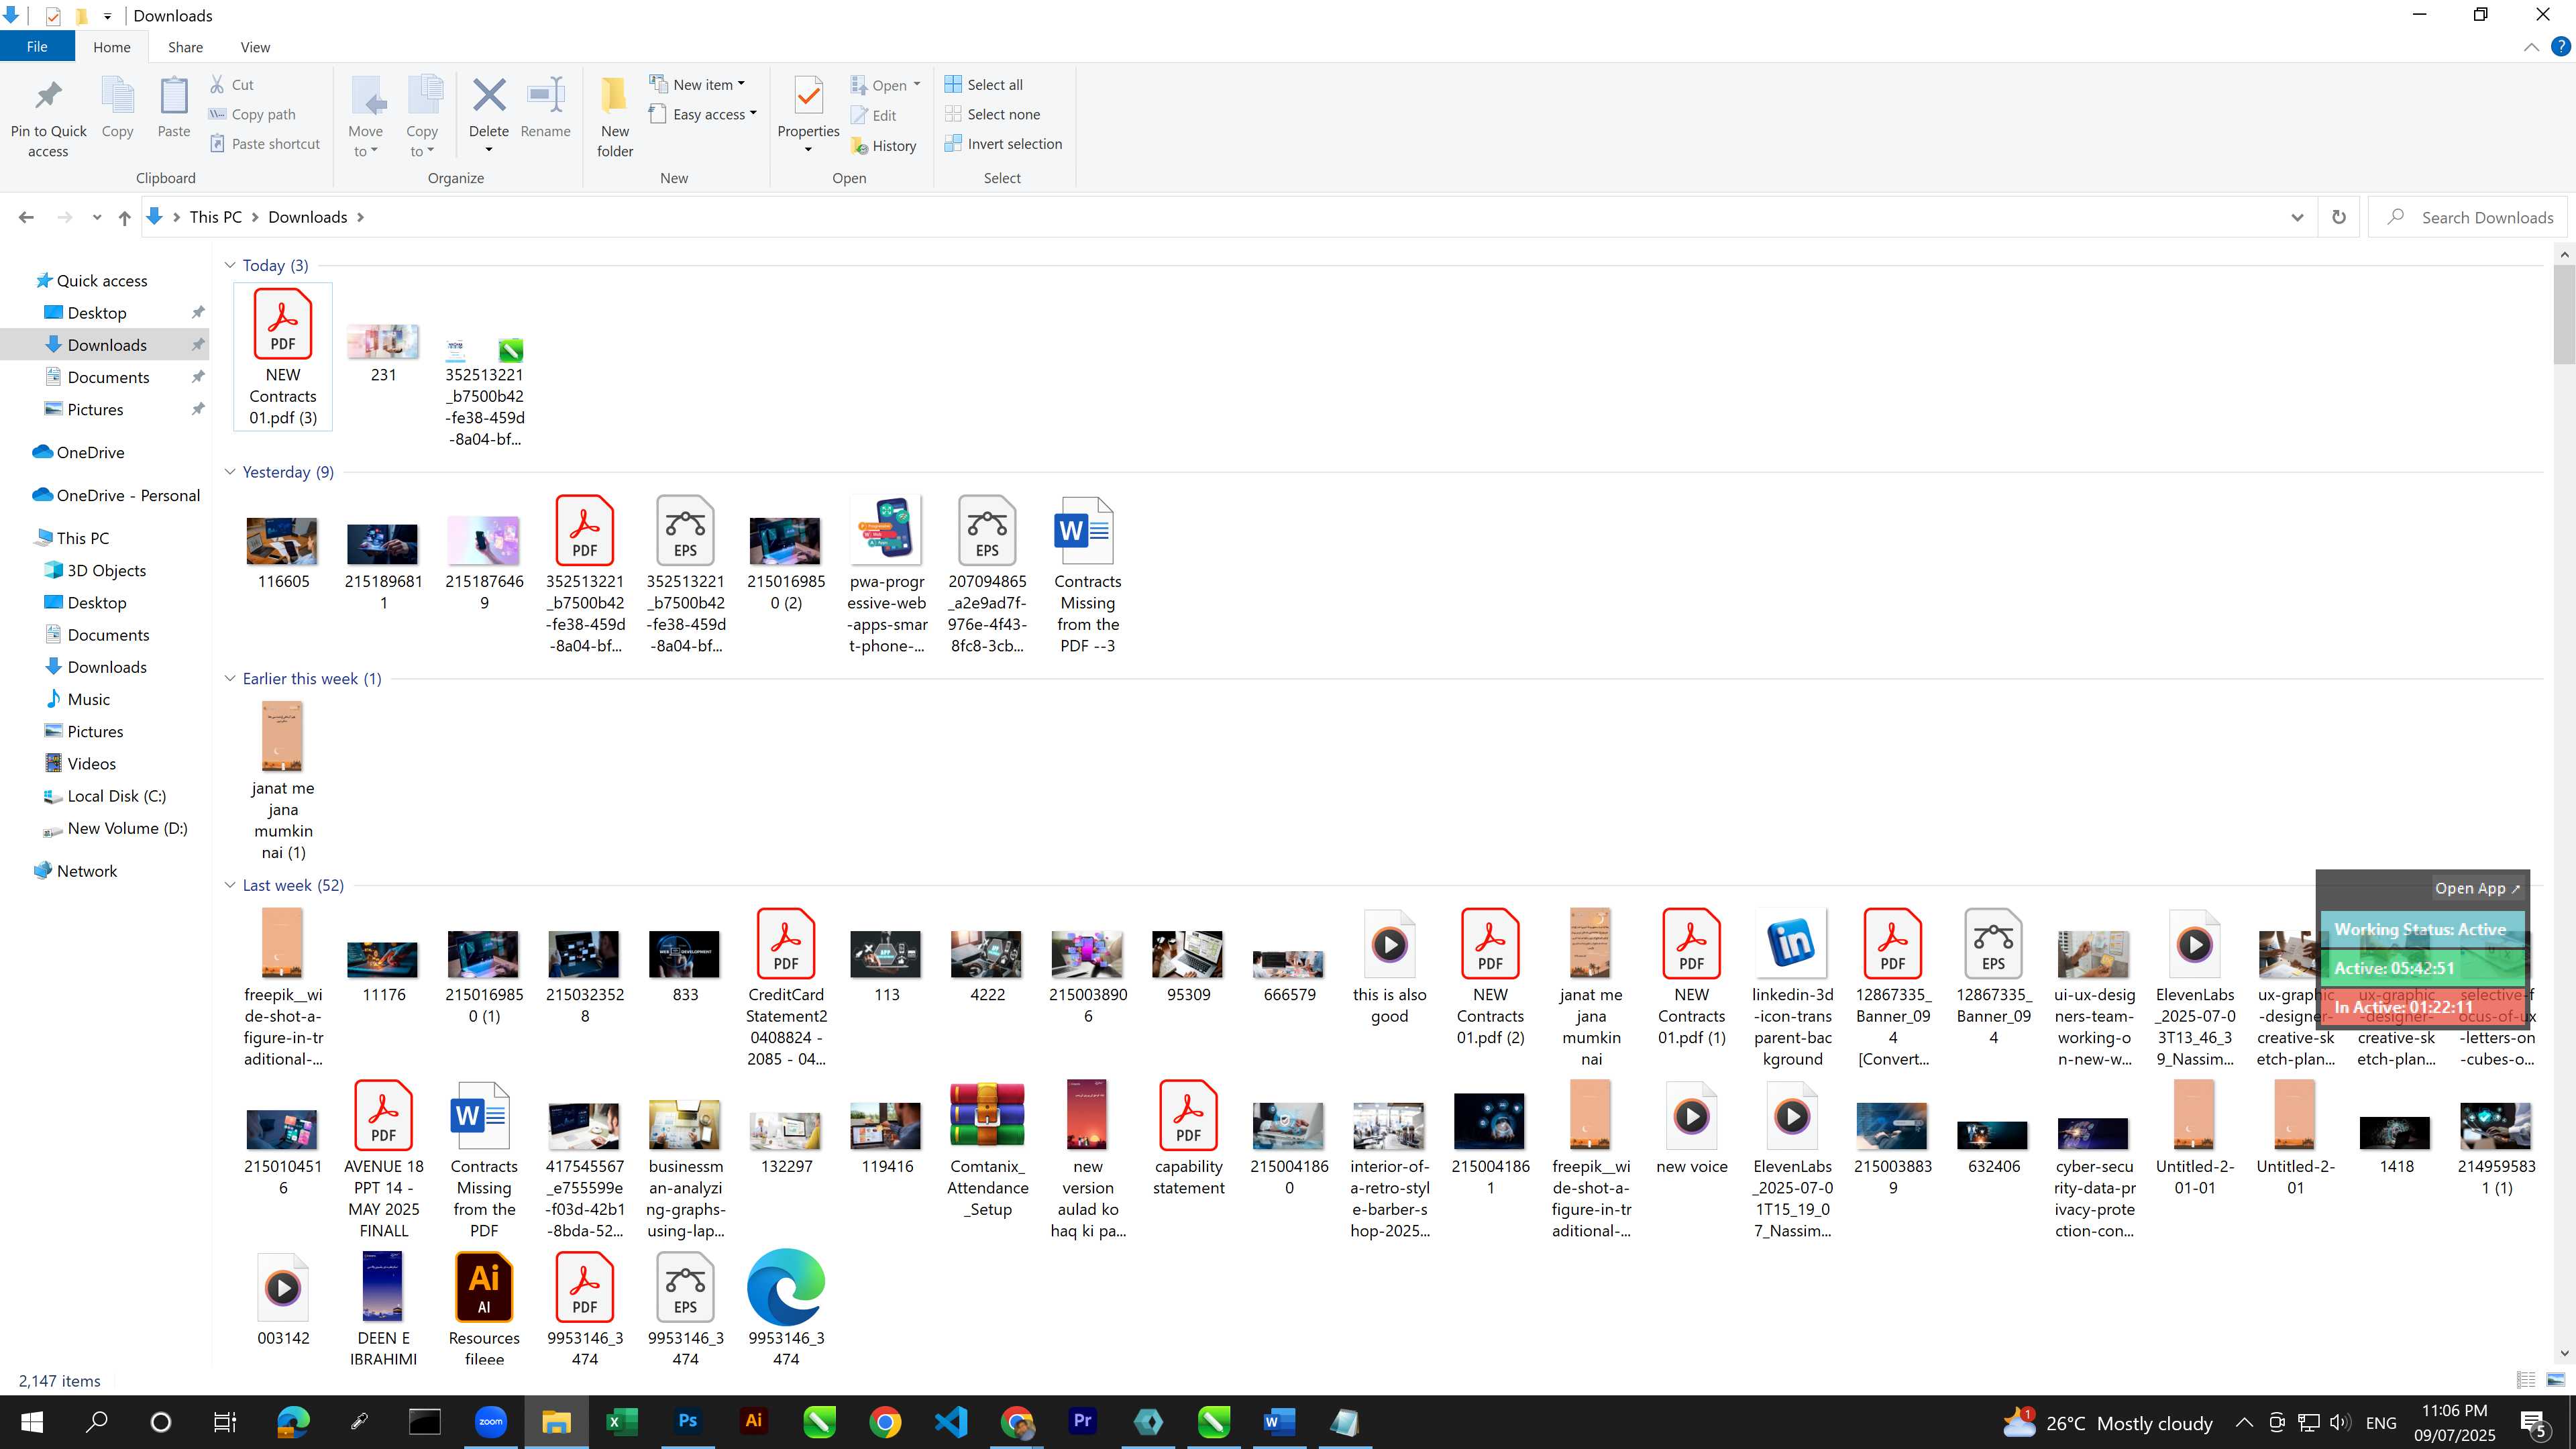Select Network in navigation pane
This screenshot has height=1449, width=2576.
[86, 871]
